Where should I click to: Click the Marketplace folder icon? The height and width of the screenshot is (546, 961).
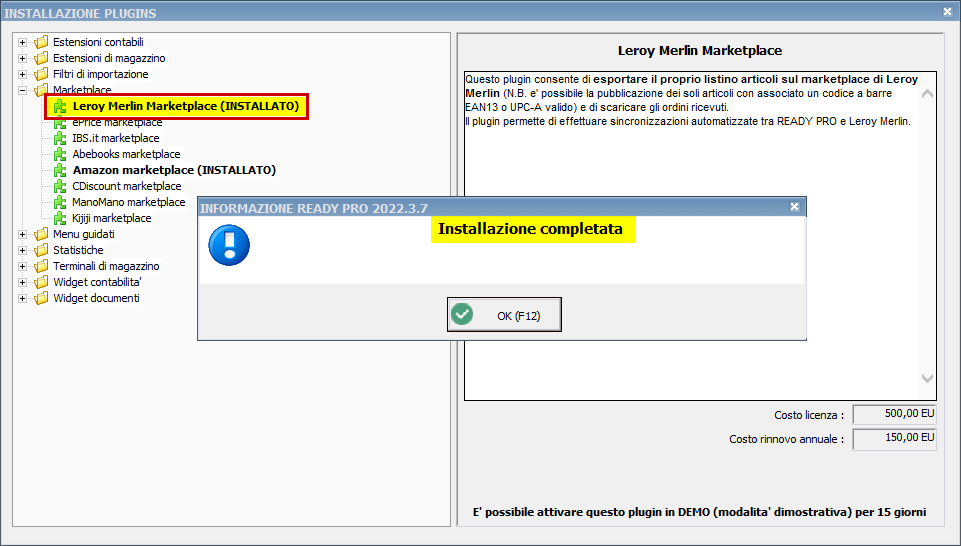pyautogui.click(x=41, y=90)
